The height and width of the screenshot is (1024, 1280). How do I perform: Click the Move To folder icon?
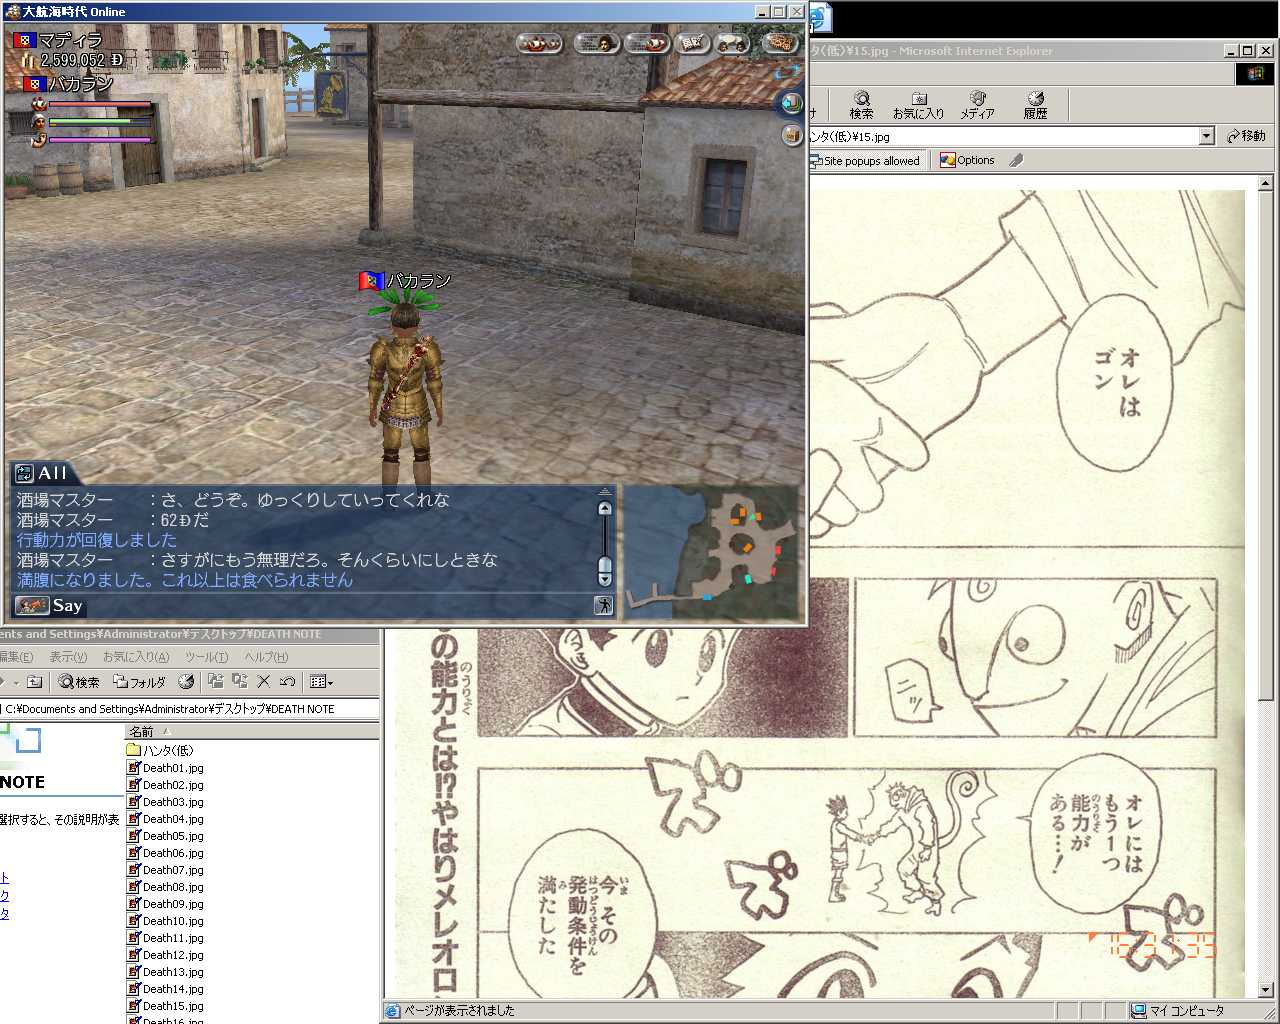pyautogui.click(x=215, y=682)
